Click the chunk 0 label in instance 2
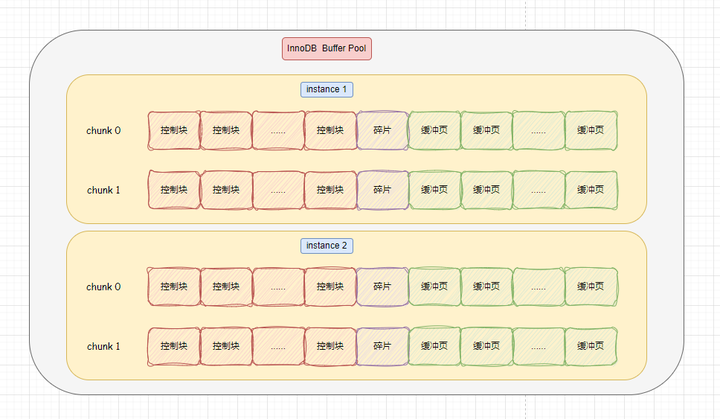 pos(103,287)
